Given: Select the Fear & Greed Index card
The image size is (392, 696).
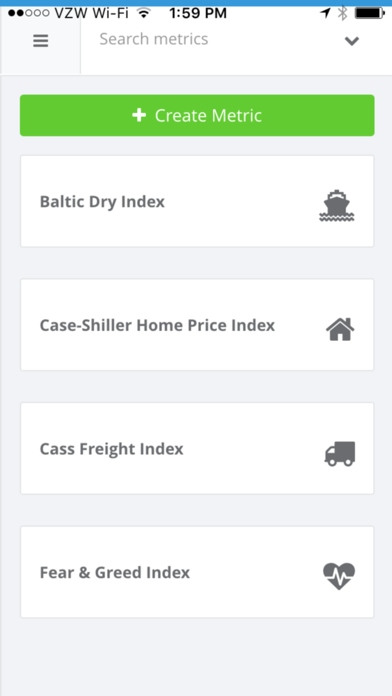Looking at the screenshot, I should (197, 572).
